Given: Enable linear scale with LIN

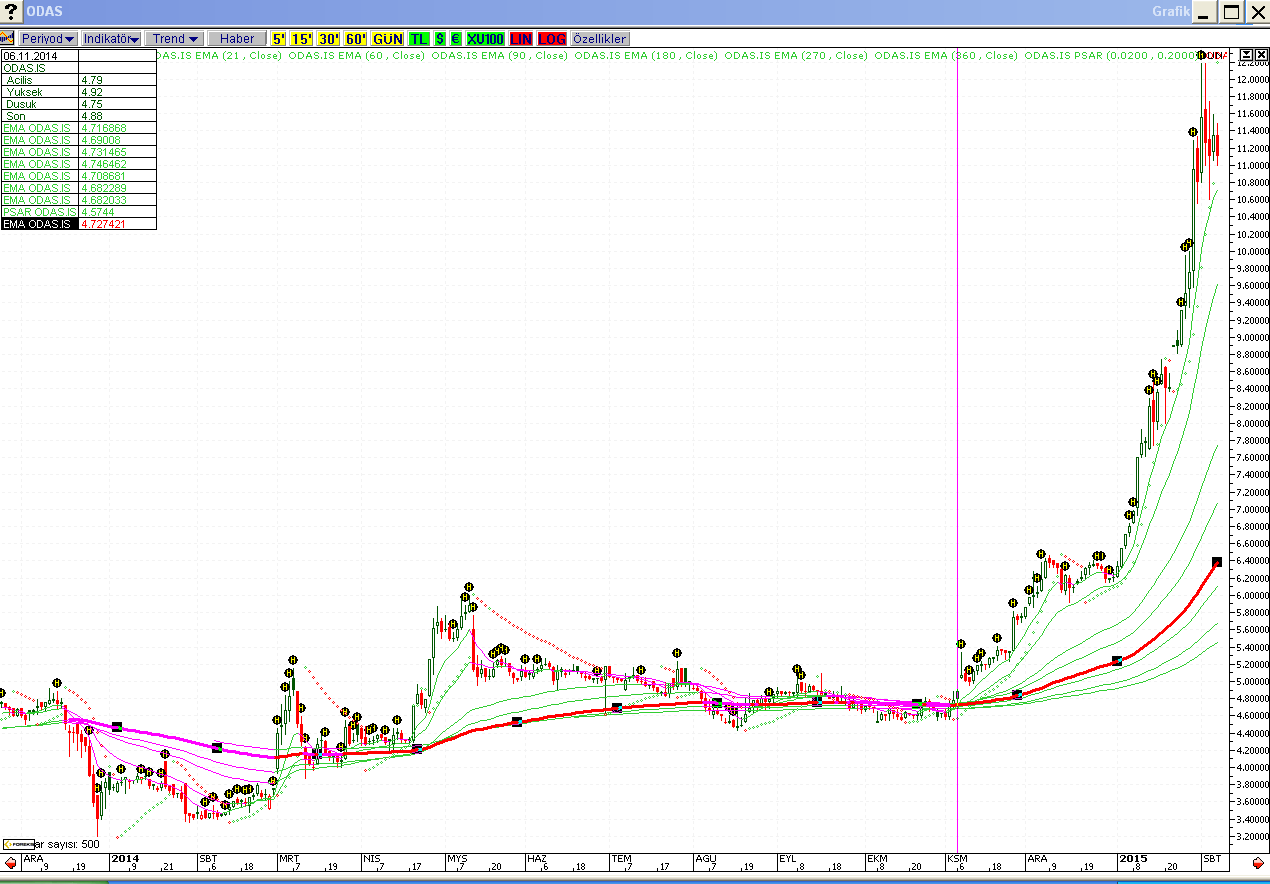Looking at the screenshot, I should coord(521,38).
